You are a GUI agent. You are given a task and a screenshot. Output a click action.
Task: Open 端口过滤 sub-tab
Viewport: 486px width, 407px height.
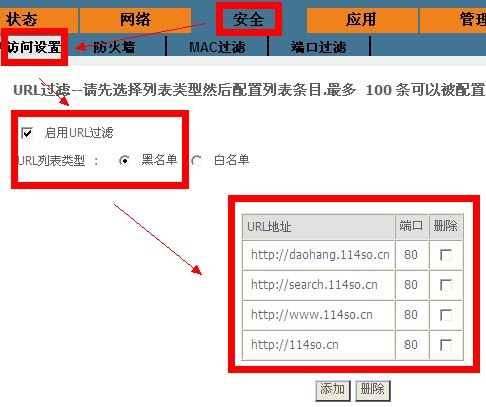click(319, 47)
